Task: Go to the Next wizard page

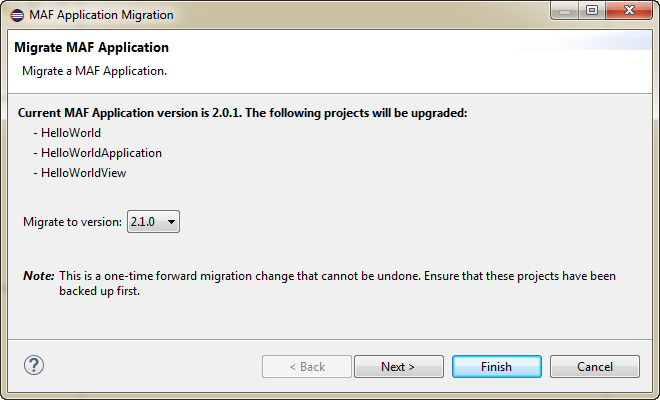Action: point(399,366)
